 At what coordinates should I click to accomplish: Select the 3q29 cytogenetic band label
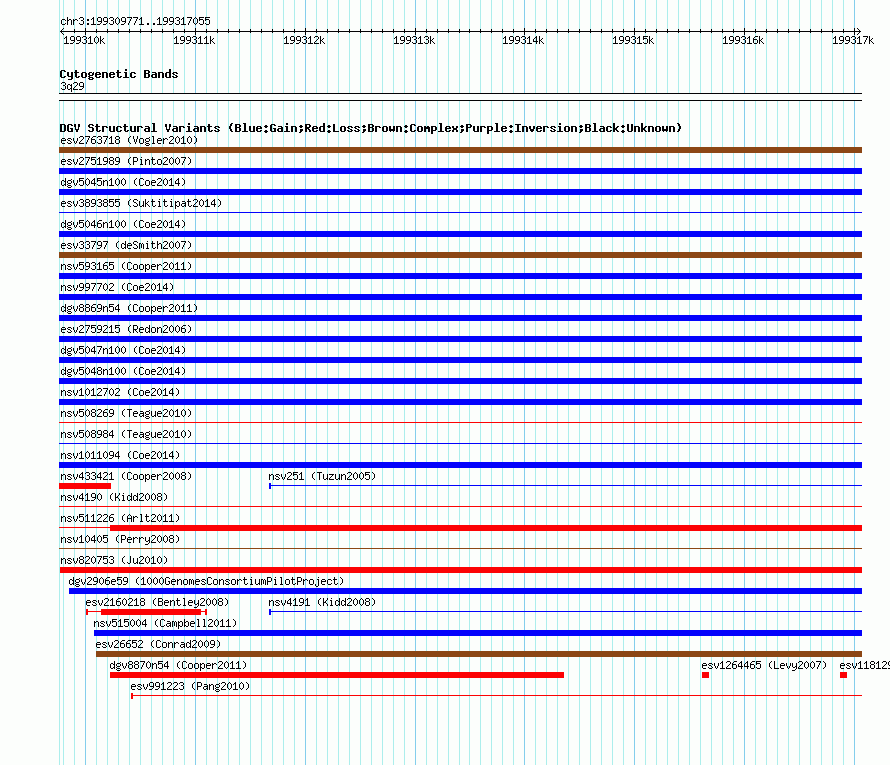point(72,86)
